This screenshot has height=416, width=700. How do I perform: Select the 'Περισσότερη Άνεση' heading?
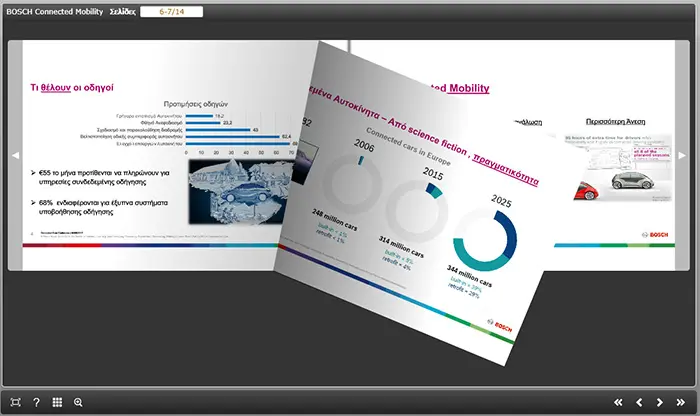[x=615, y=121]
